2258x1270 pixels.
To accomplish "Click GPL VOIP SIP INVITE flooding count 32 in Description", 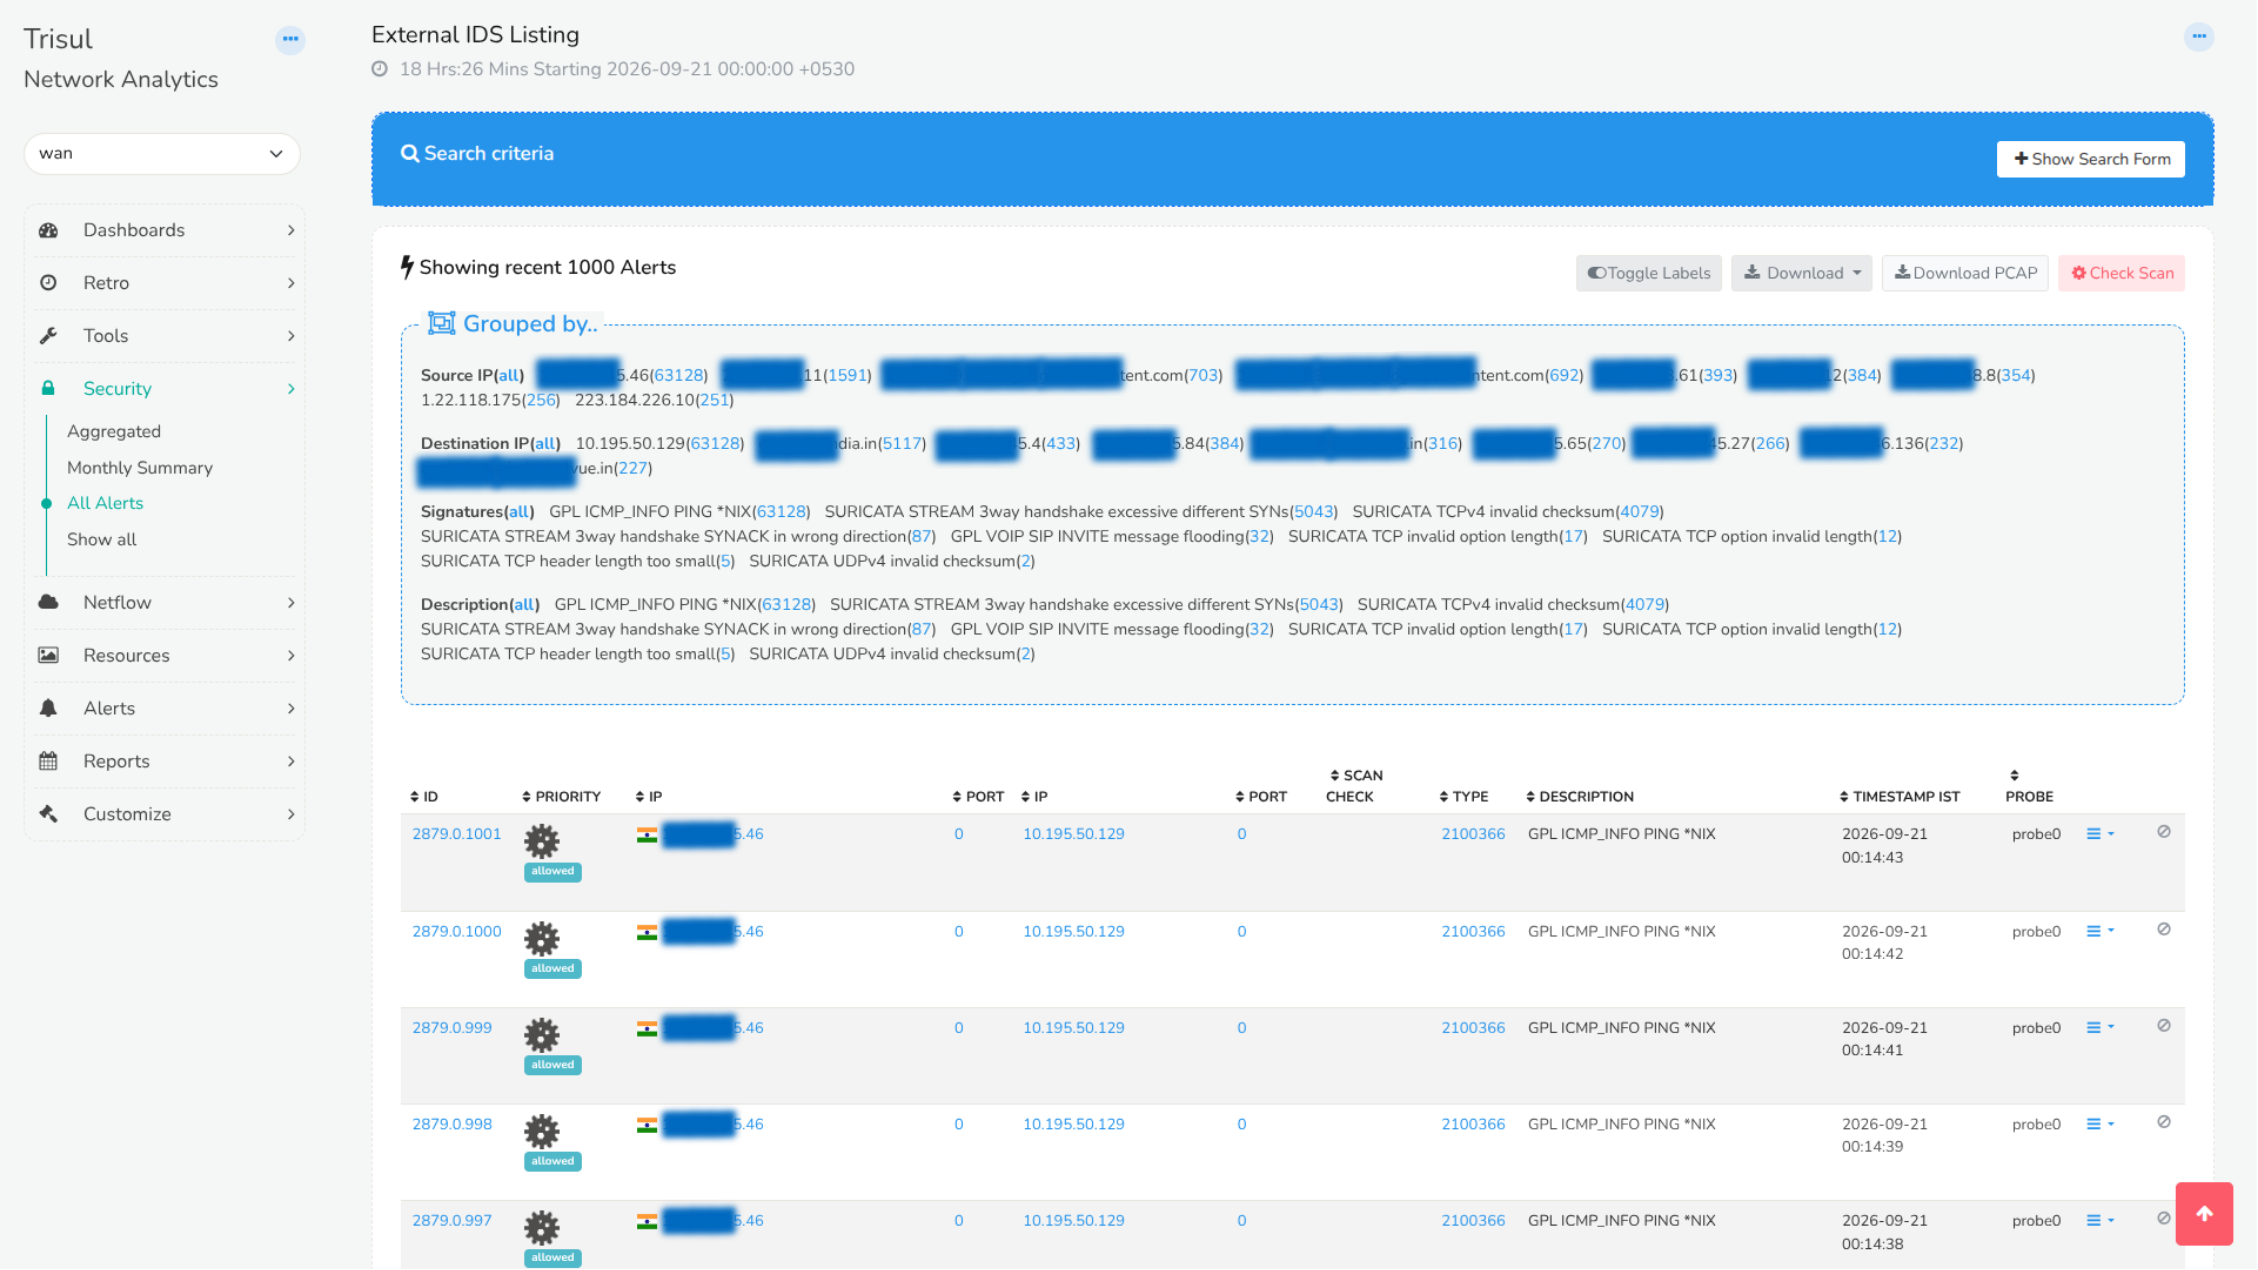I will pos(1260,629).
